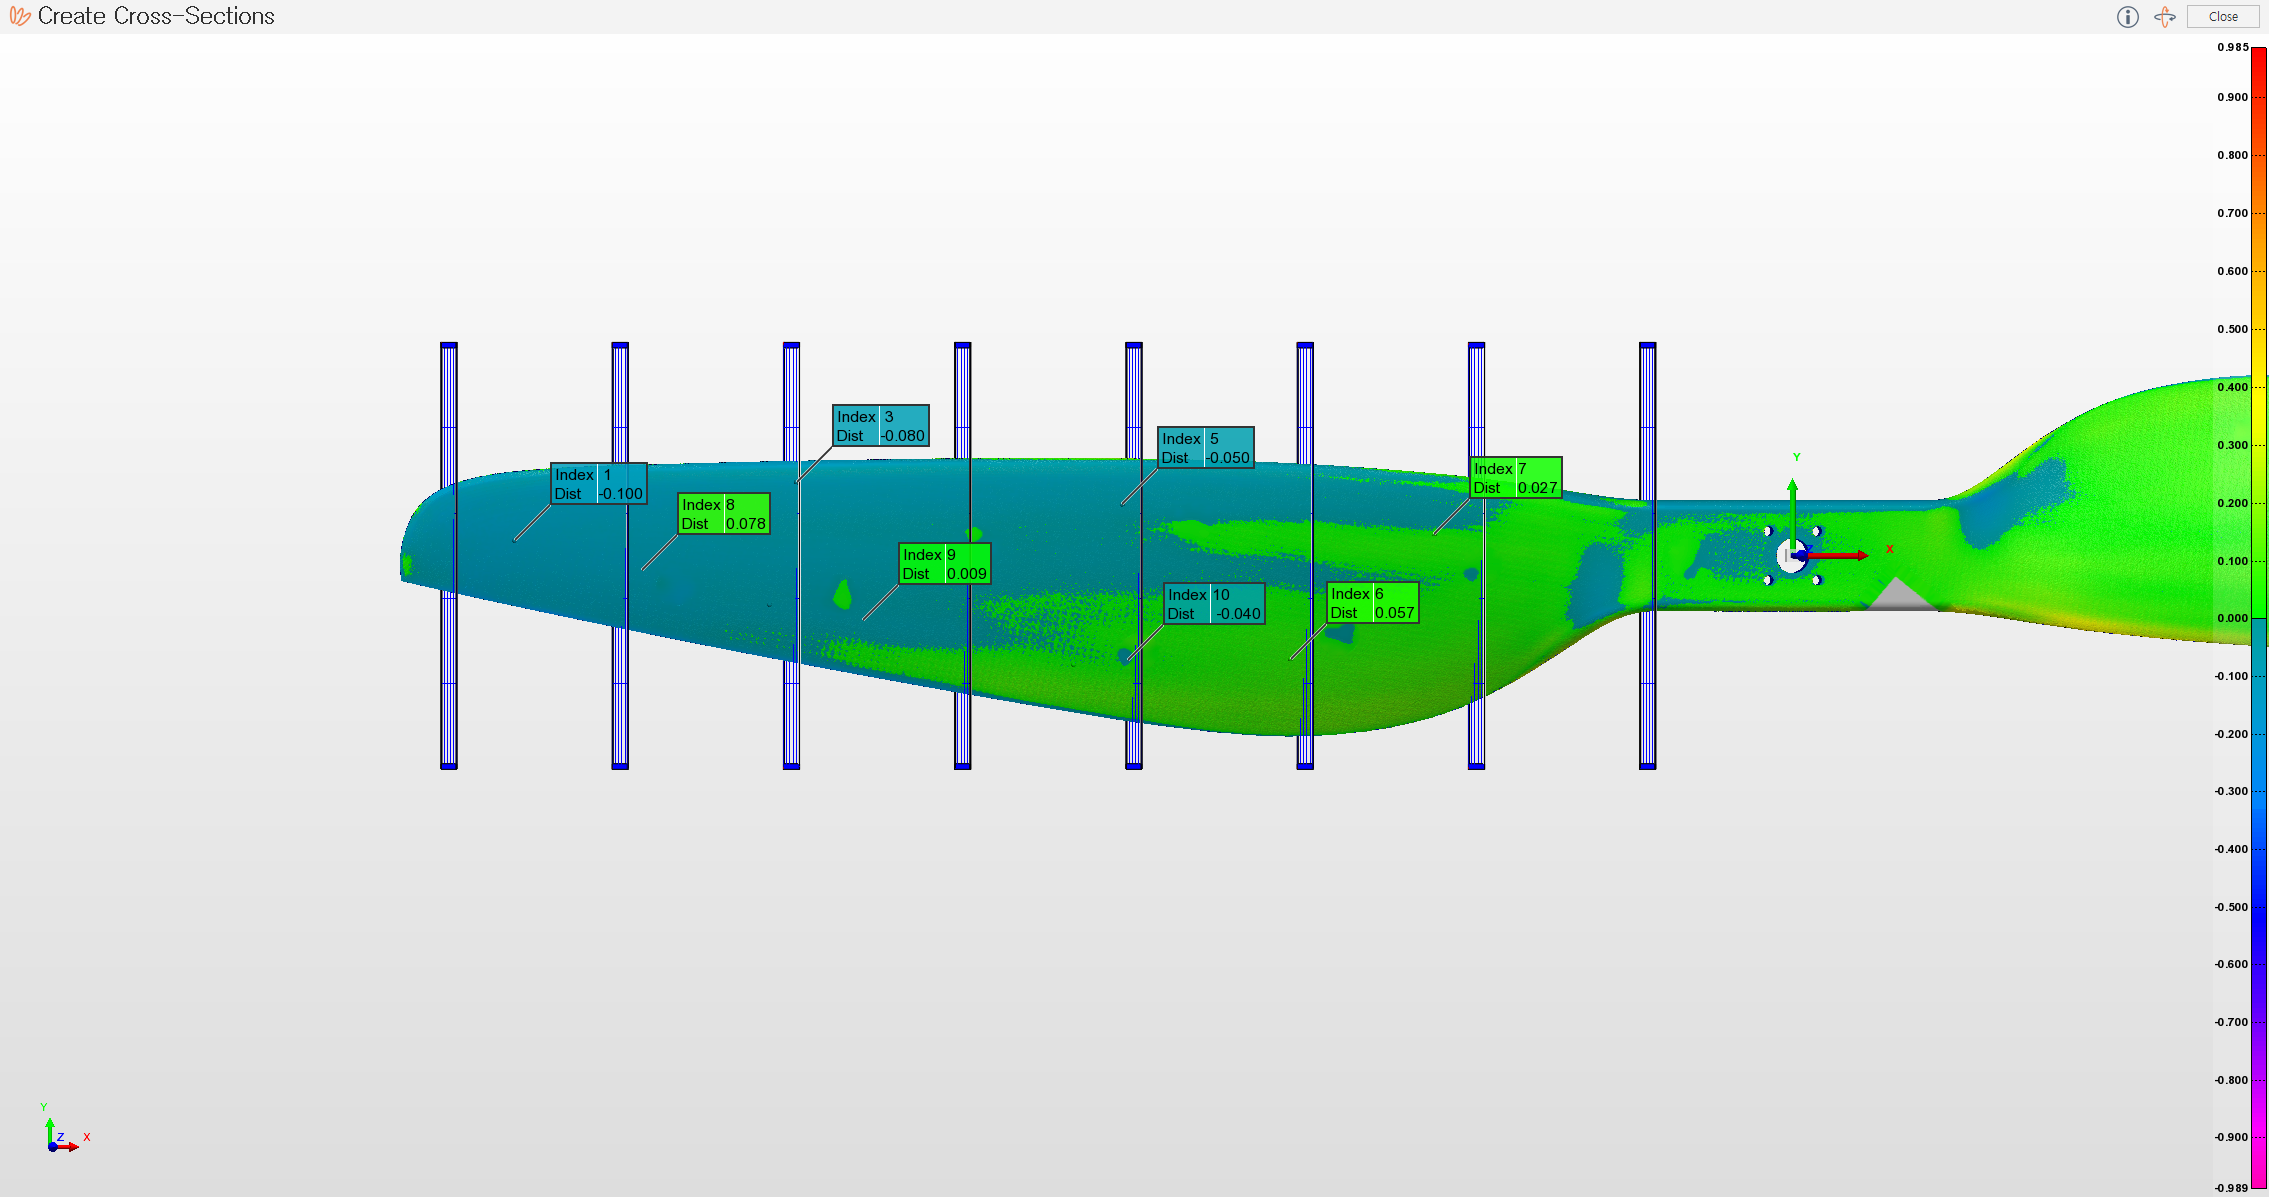Select the Index 1 annotation label

point(599,484)
